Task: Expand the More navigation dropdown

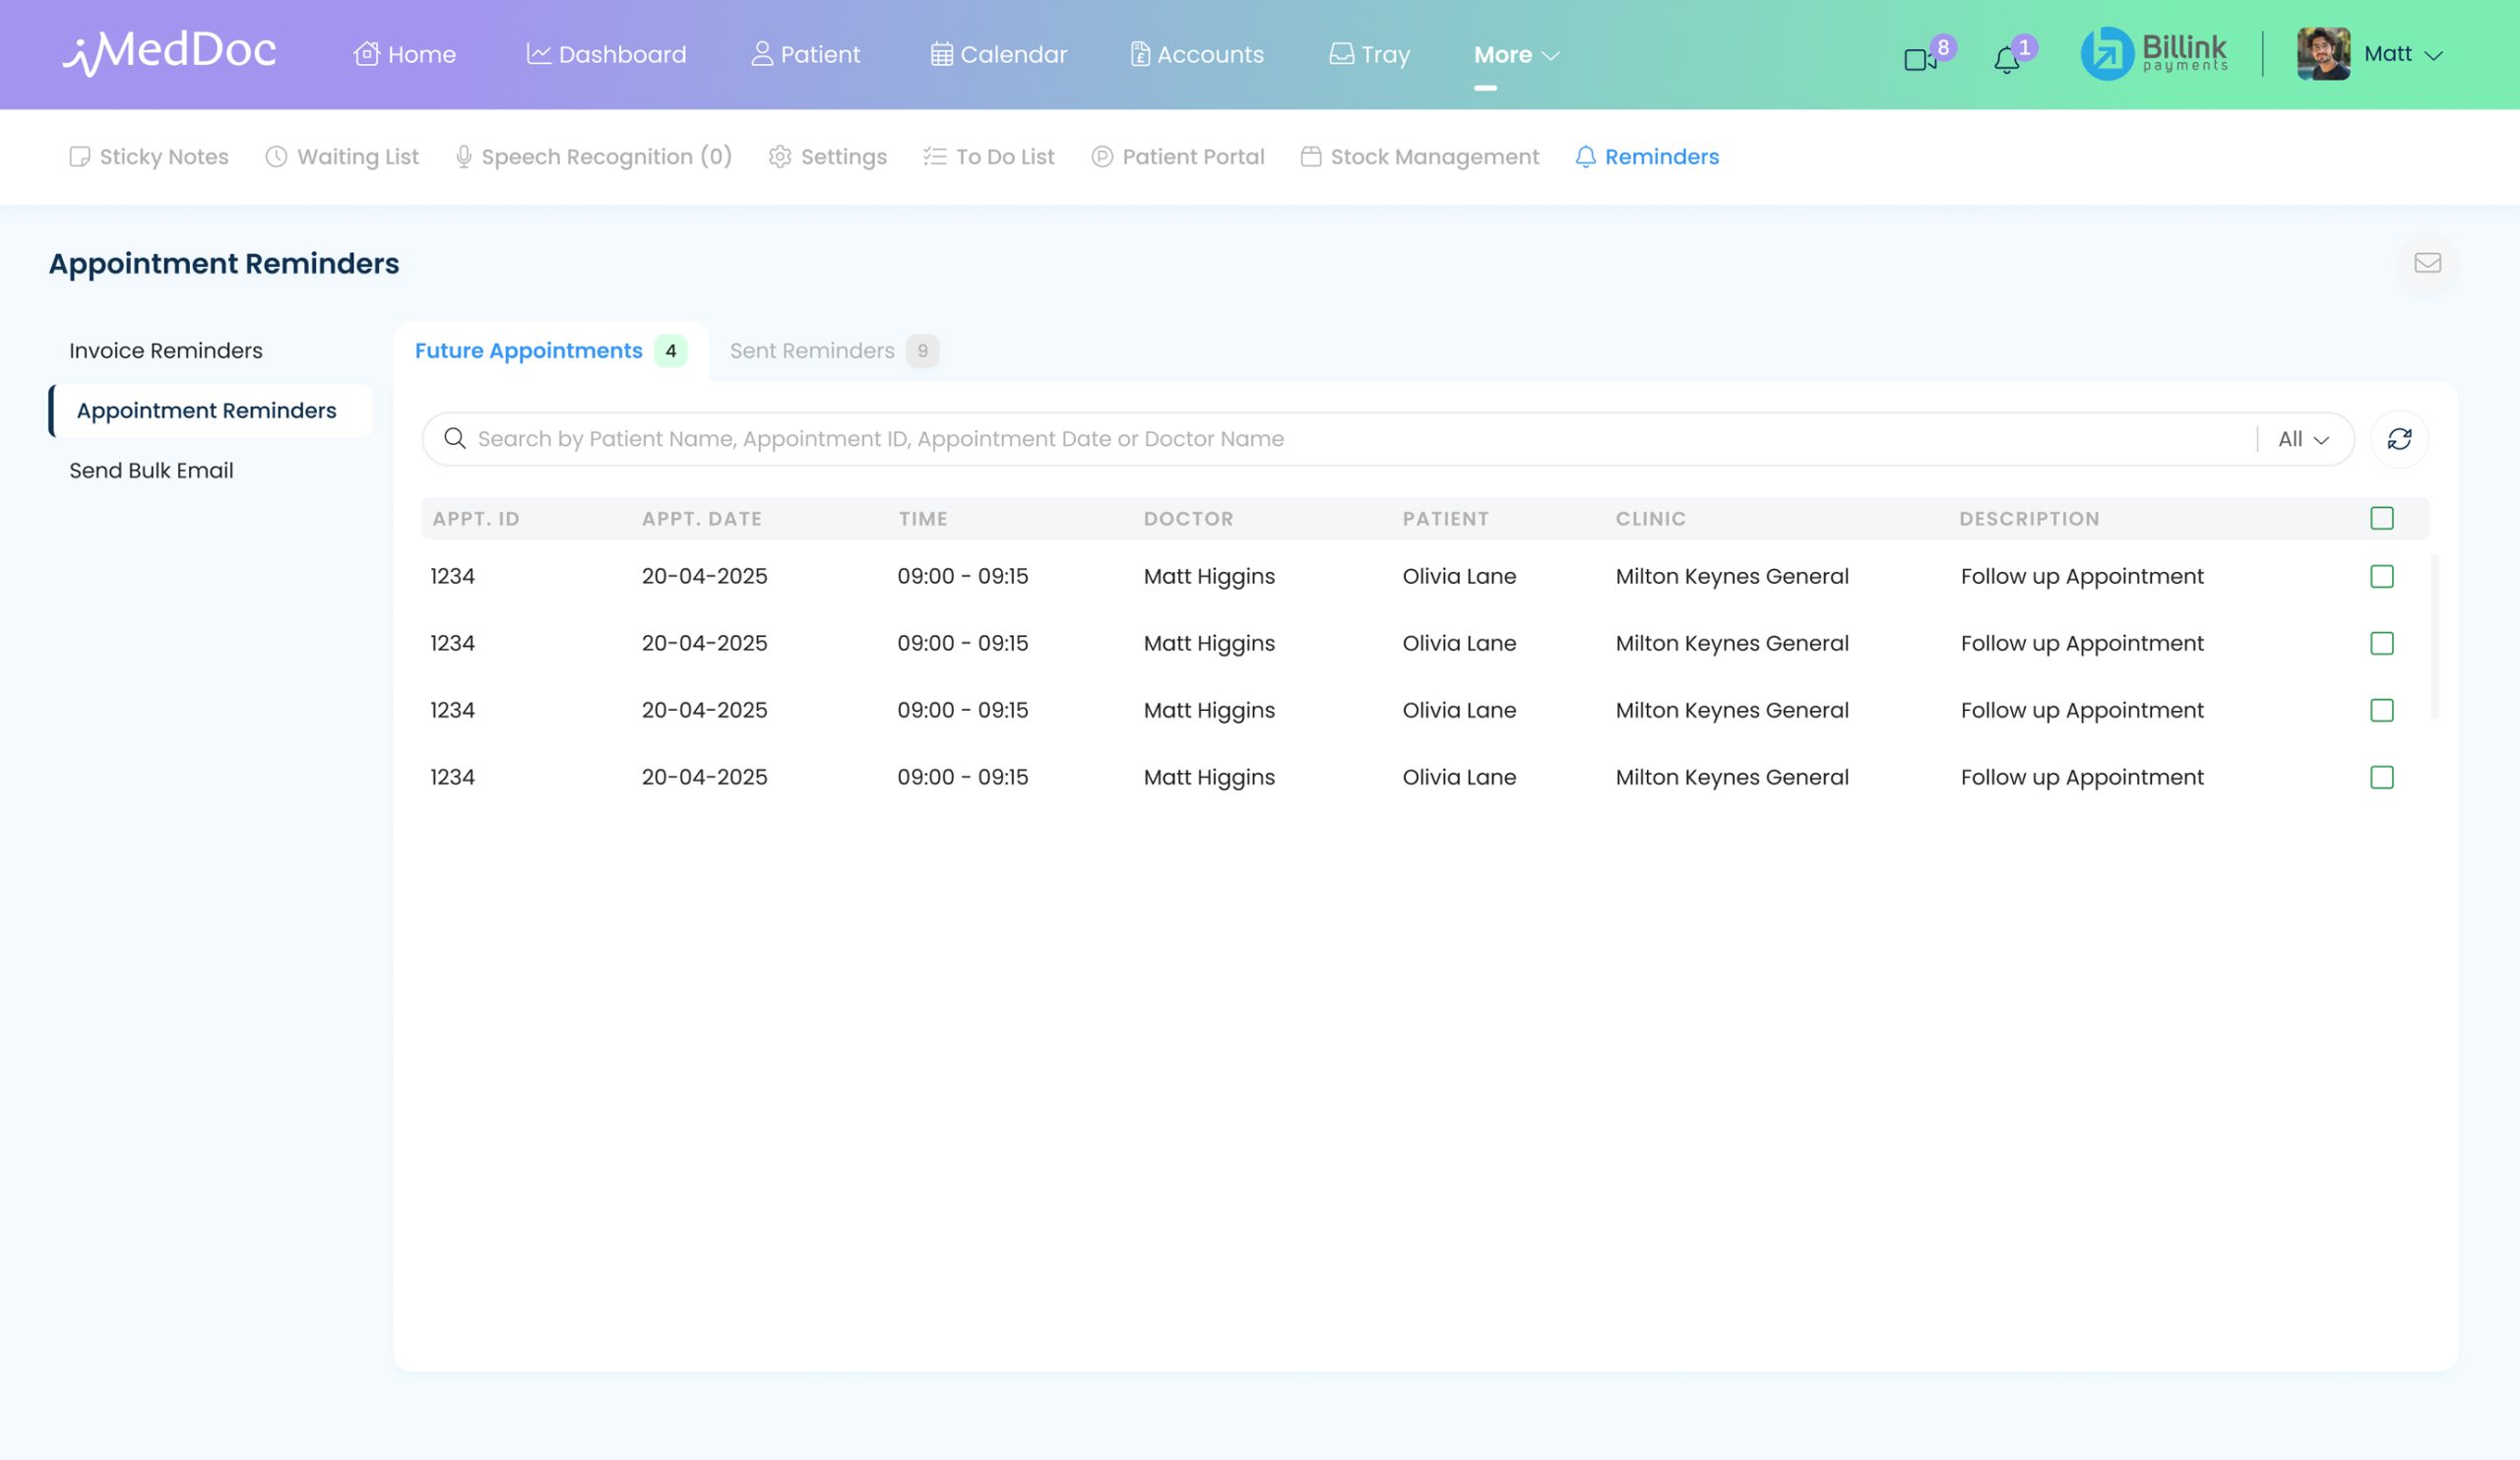Action: click(x=1516, y=55)
